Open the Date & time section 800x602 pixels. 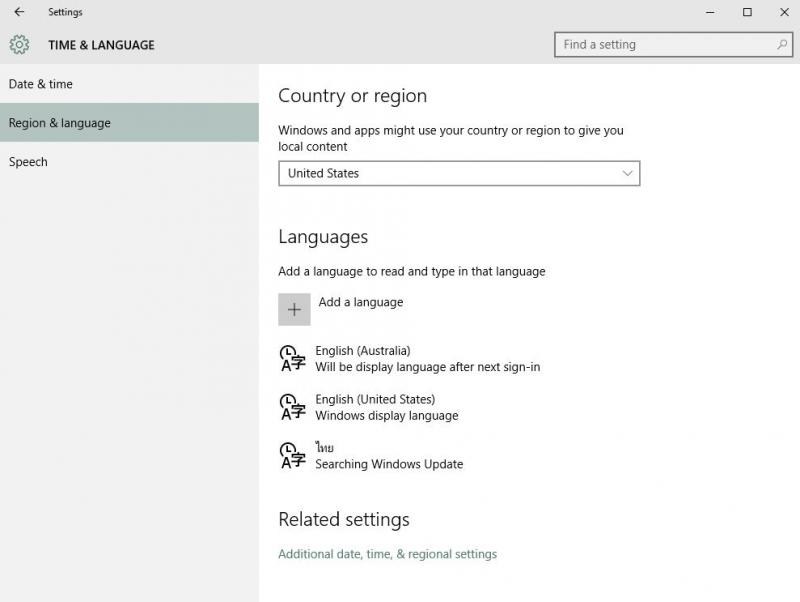[x=41, y=84]
